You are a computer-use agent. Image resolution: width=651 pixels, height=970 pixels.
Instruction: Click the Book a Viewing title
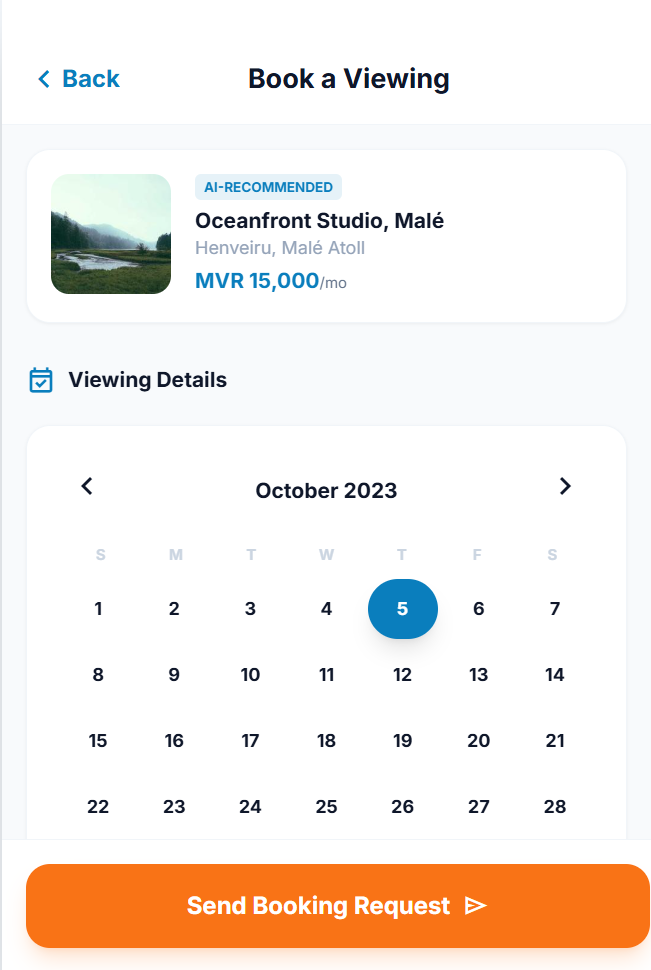[x=347, y=78]
